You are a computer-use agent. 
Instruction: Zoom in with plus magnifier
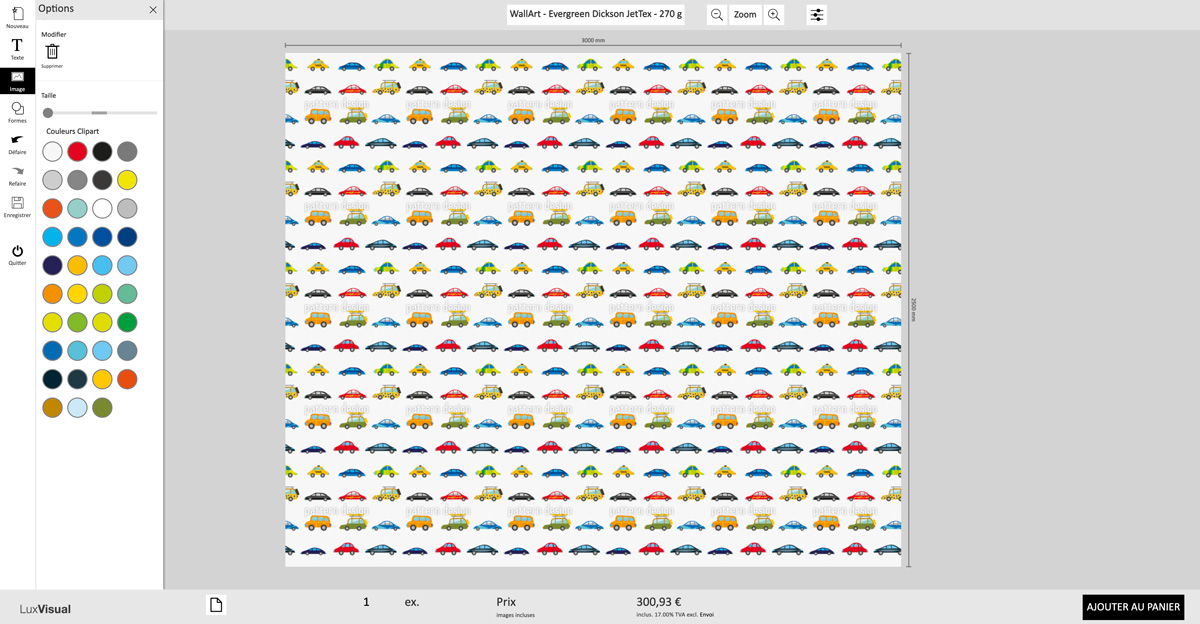pos(774,15)
